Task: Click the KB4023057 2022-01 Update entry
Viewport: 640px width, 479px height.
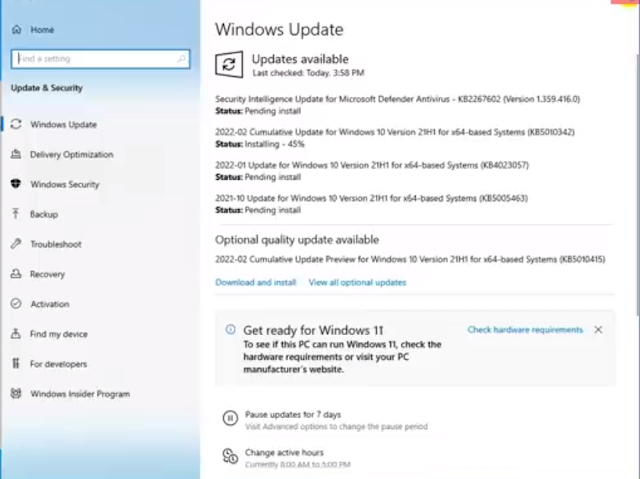Action: [x=372, y=165]
